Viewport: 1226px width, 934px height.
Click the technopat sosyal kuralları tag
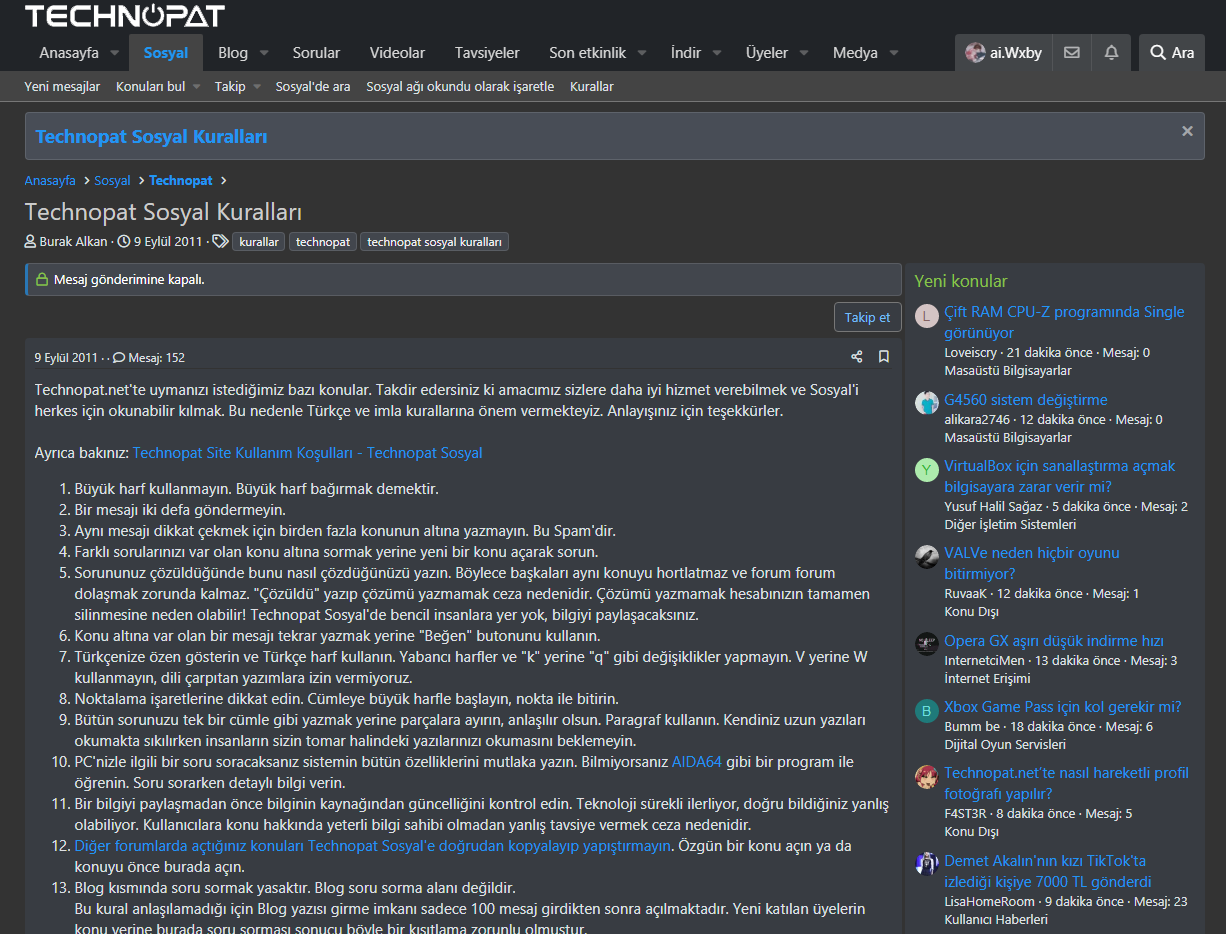434,242
